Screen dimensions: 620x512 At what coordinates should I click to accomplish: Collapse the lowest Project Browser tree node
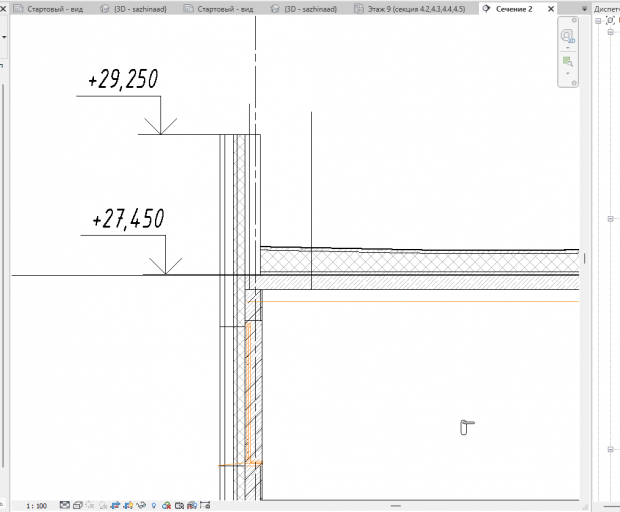point(610,449)
